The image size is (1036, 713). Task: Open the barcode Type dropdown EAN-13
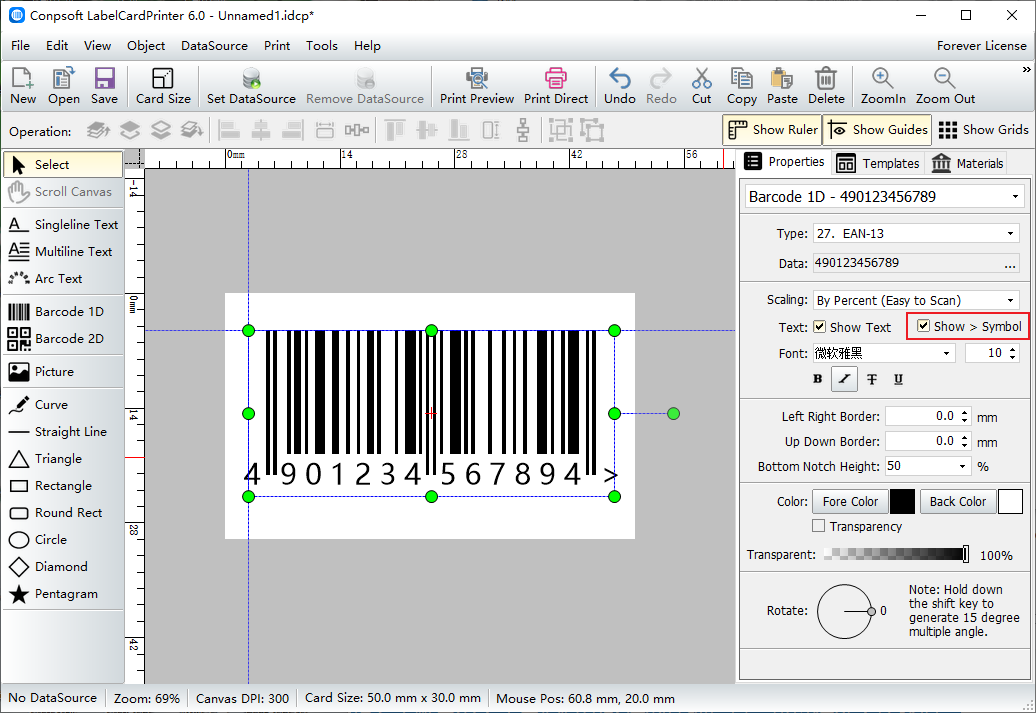pos(1010,233)
